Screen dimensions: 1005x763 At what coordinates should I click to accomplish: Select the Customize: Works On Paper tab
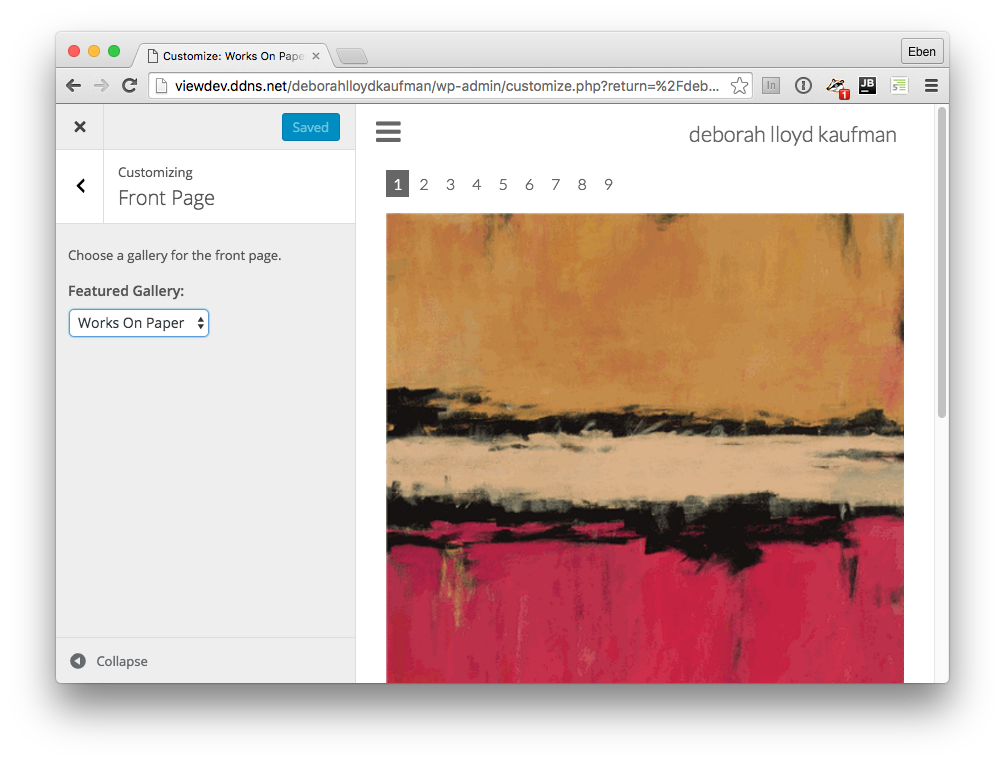click(x=230, y=56)
